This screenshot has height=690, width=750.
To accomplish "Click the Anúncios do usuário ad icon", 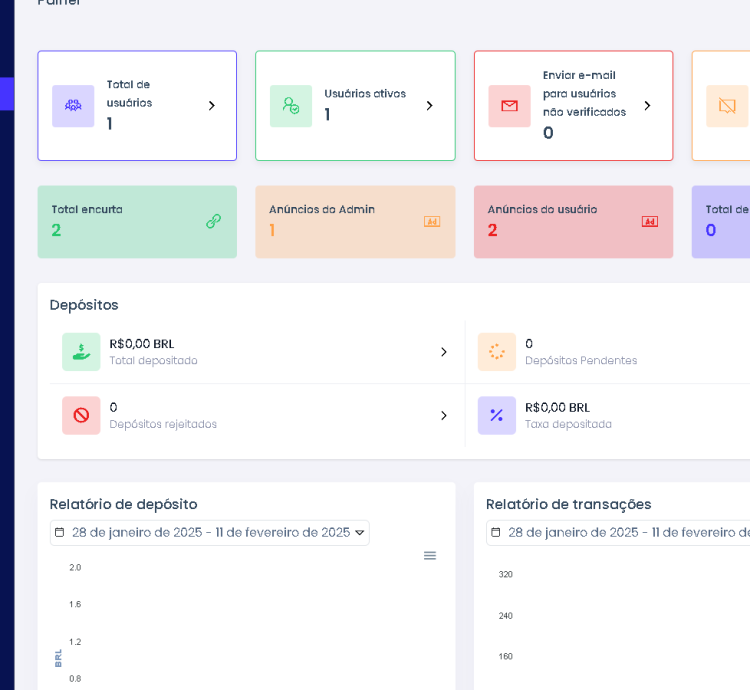I will click(650, 221).
